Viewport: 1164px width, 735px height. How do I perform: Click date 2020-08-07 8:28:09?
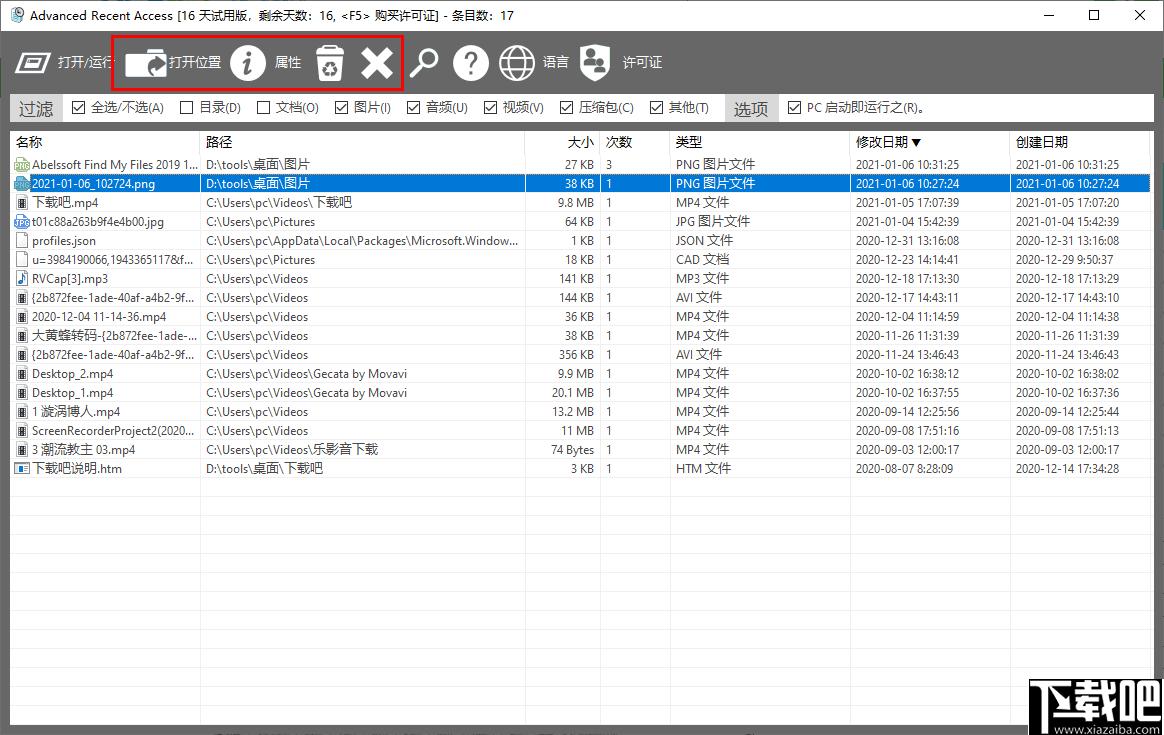pyautogui.click(x=904, y=468)
